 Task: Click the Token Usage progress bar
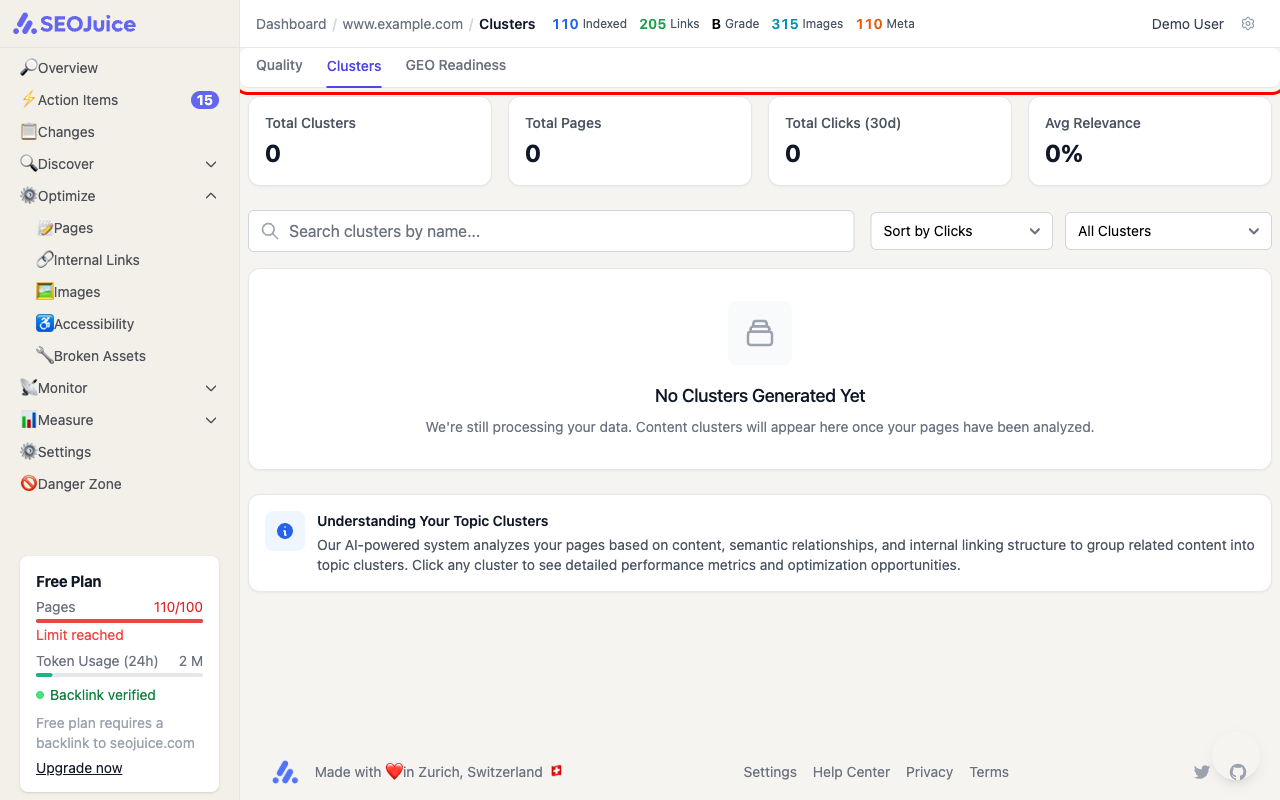(119, 675)
